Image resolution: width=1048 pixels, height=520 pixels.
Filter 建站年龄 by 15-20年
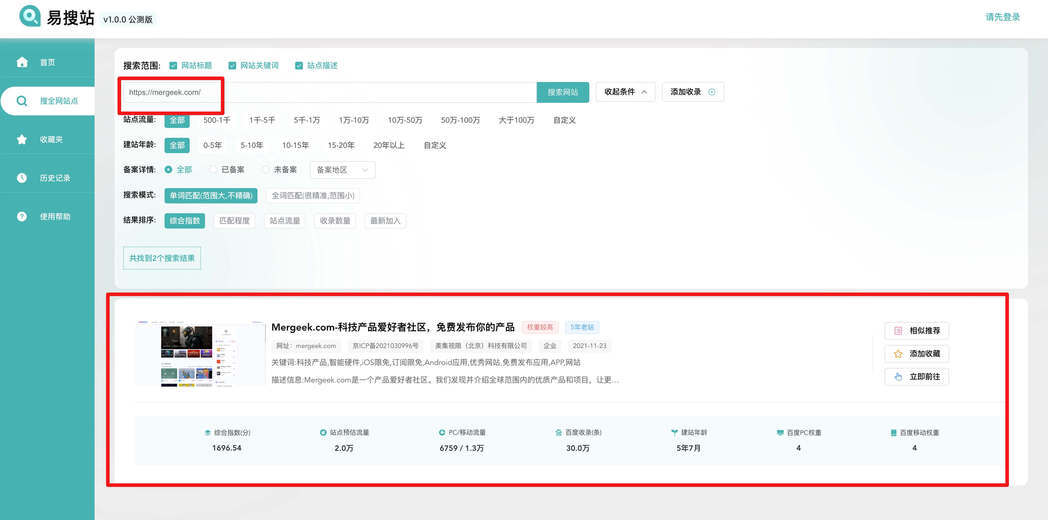[x=341, y=145]
